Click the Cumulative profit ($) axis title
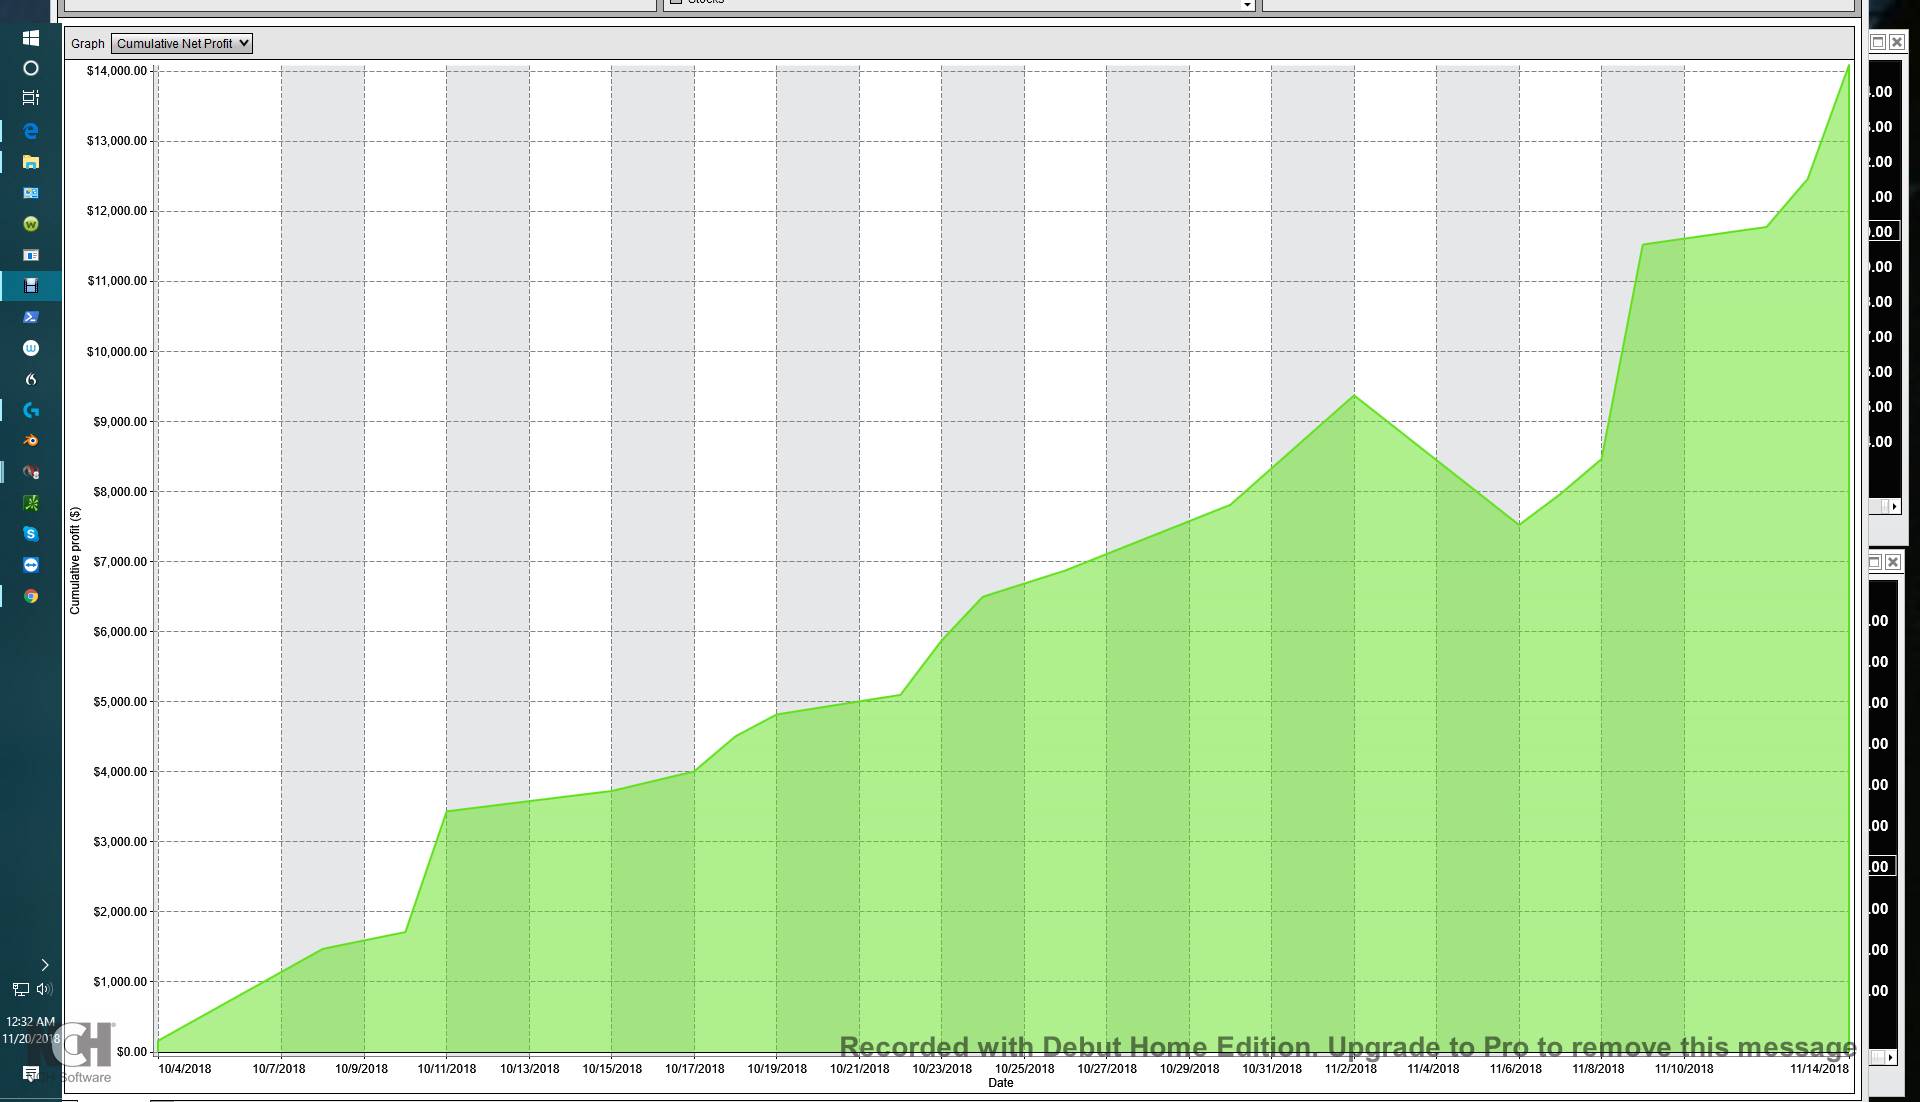The height and width of the screenshot is (1102, 1920). tap(75, 560)
